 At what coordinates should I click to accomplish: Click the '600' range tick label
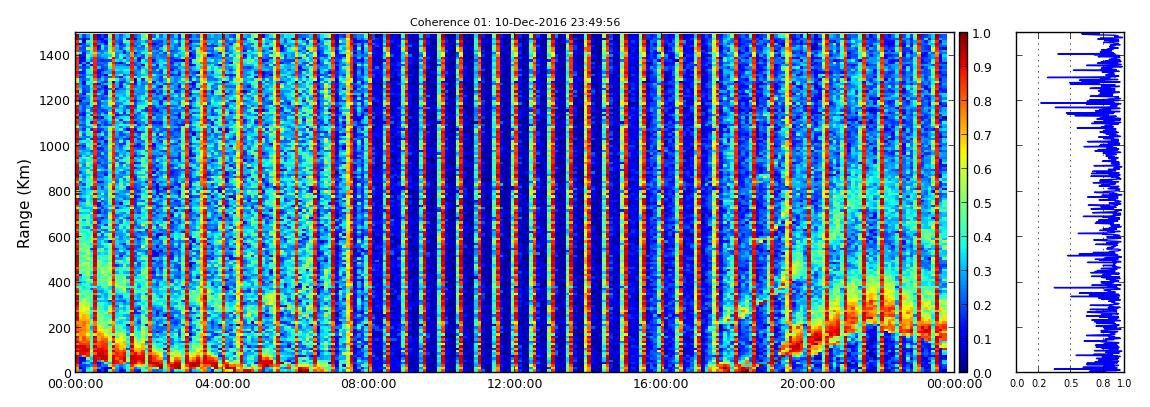coord(59,237)
